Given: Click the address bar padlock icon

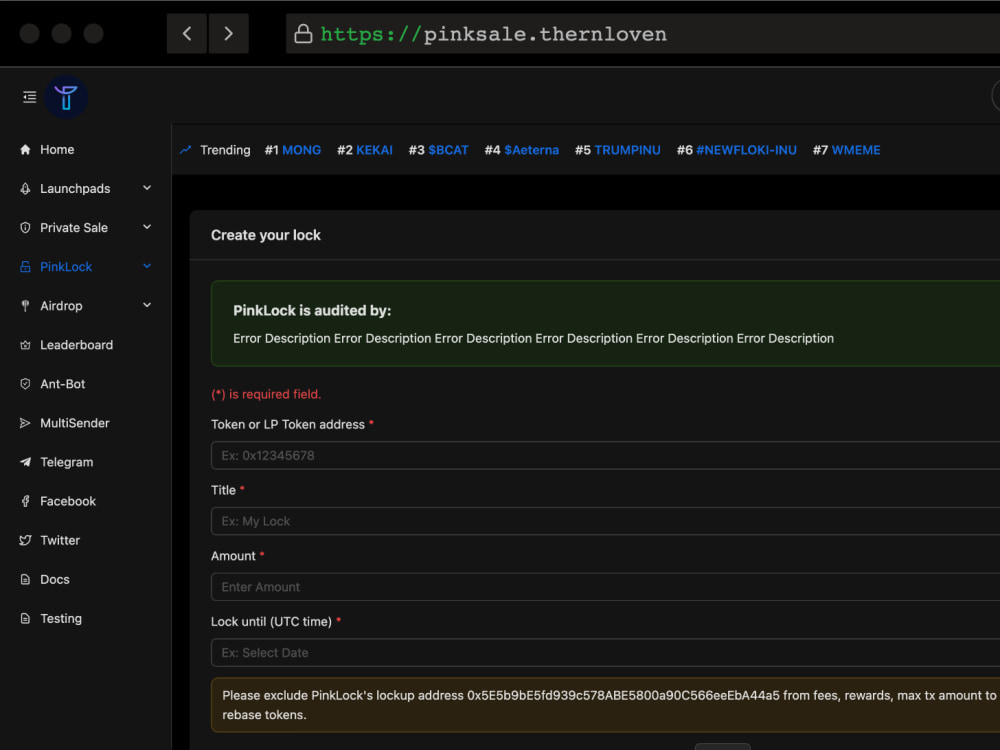Looking at the screenshot, I should coord(304,34).
